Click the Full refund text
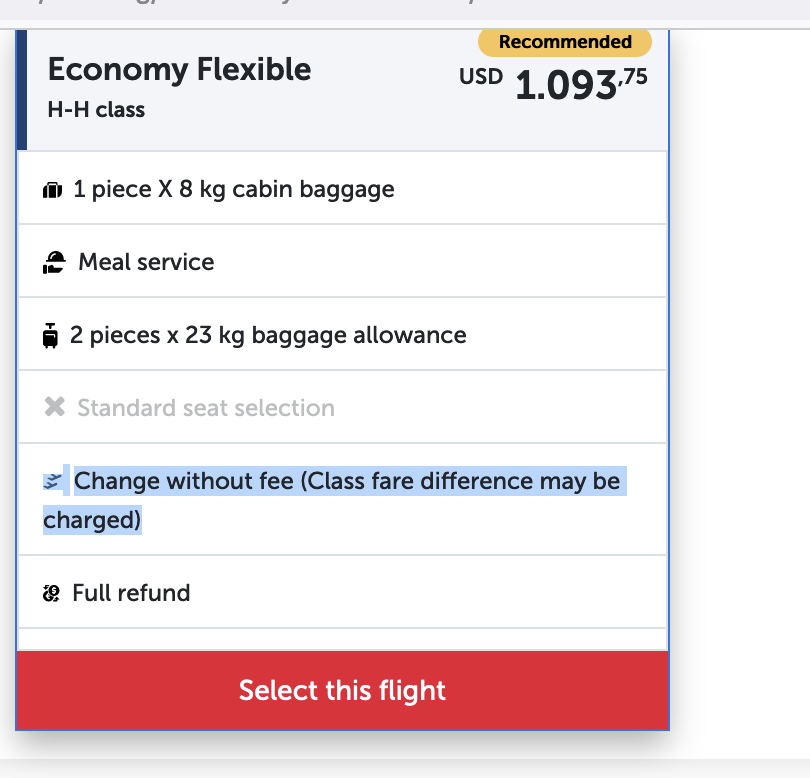This screenshot has width=810, height=778. [131, 593]
